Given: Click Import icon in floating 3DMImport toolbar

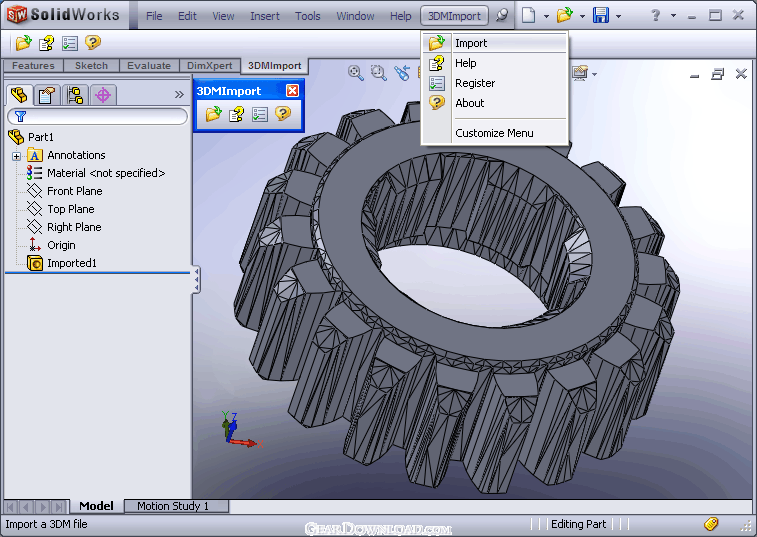Looking at the screenshot, I should 213,114.
